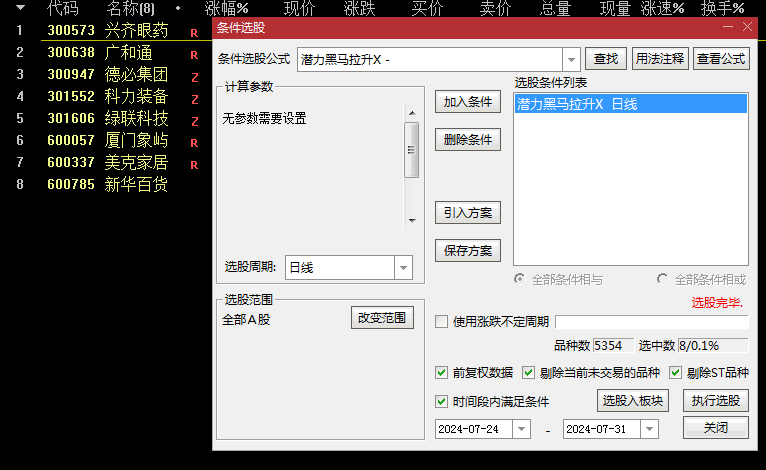Select 潜力黑马拉升X 日线 condition in list
The height and width of the screenshot is (470, 766).
(631, 104)
